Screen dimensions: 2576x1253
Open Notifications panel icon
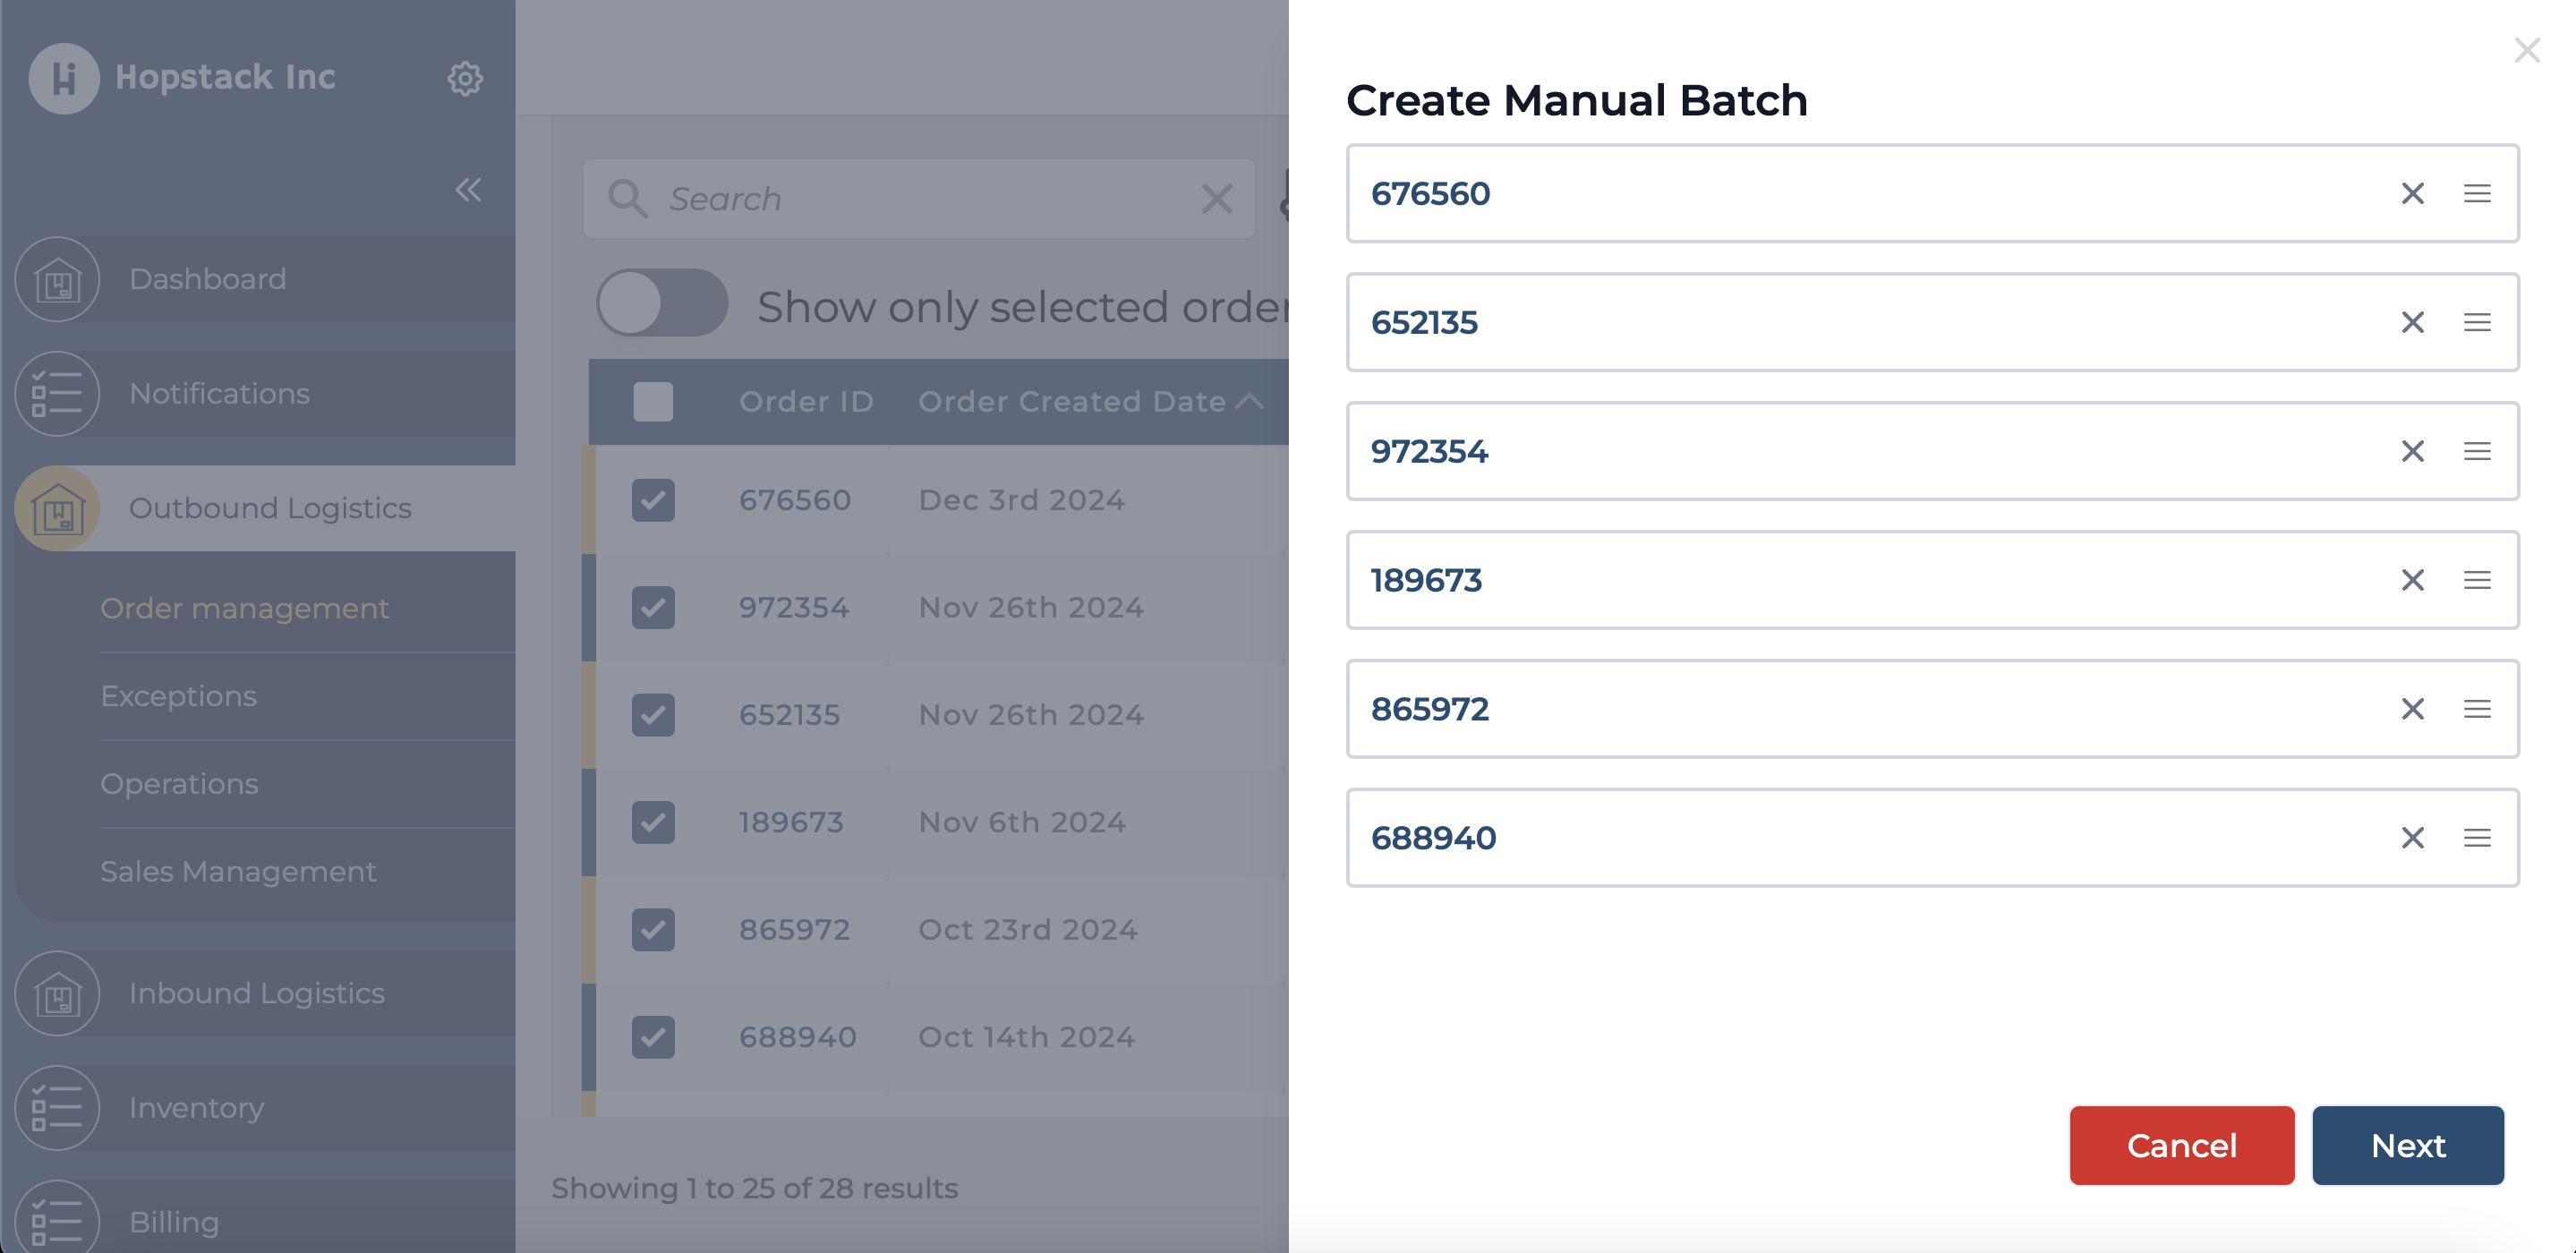coord(55,393)
